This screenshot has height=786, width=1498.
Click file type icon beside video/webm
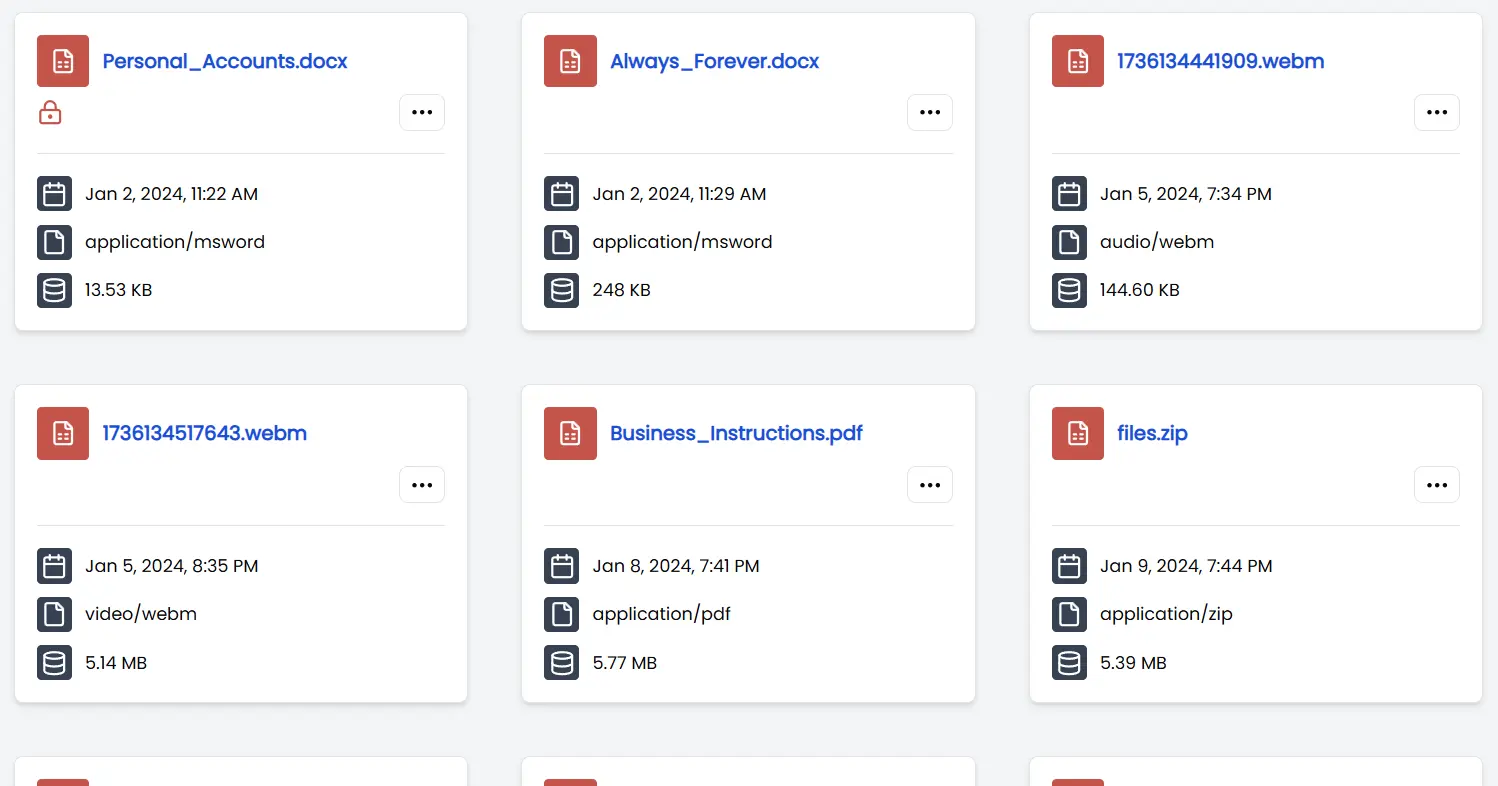click(x=54, y=614)
